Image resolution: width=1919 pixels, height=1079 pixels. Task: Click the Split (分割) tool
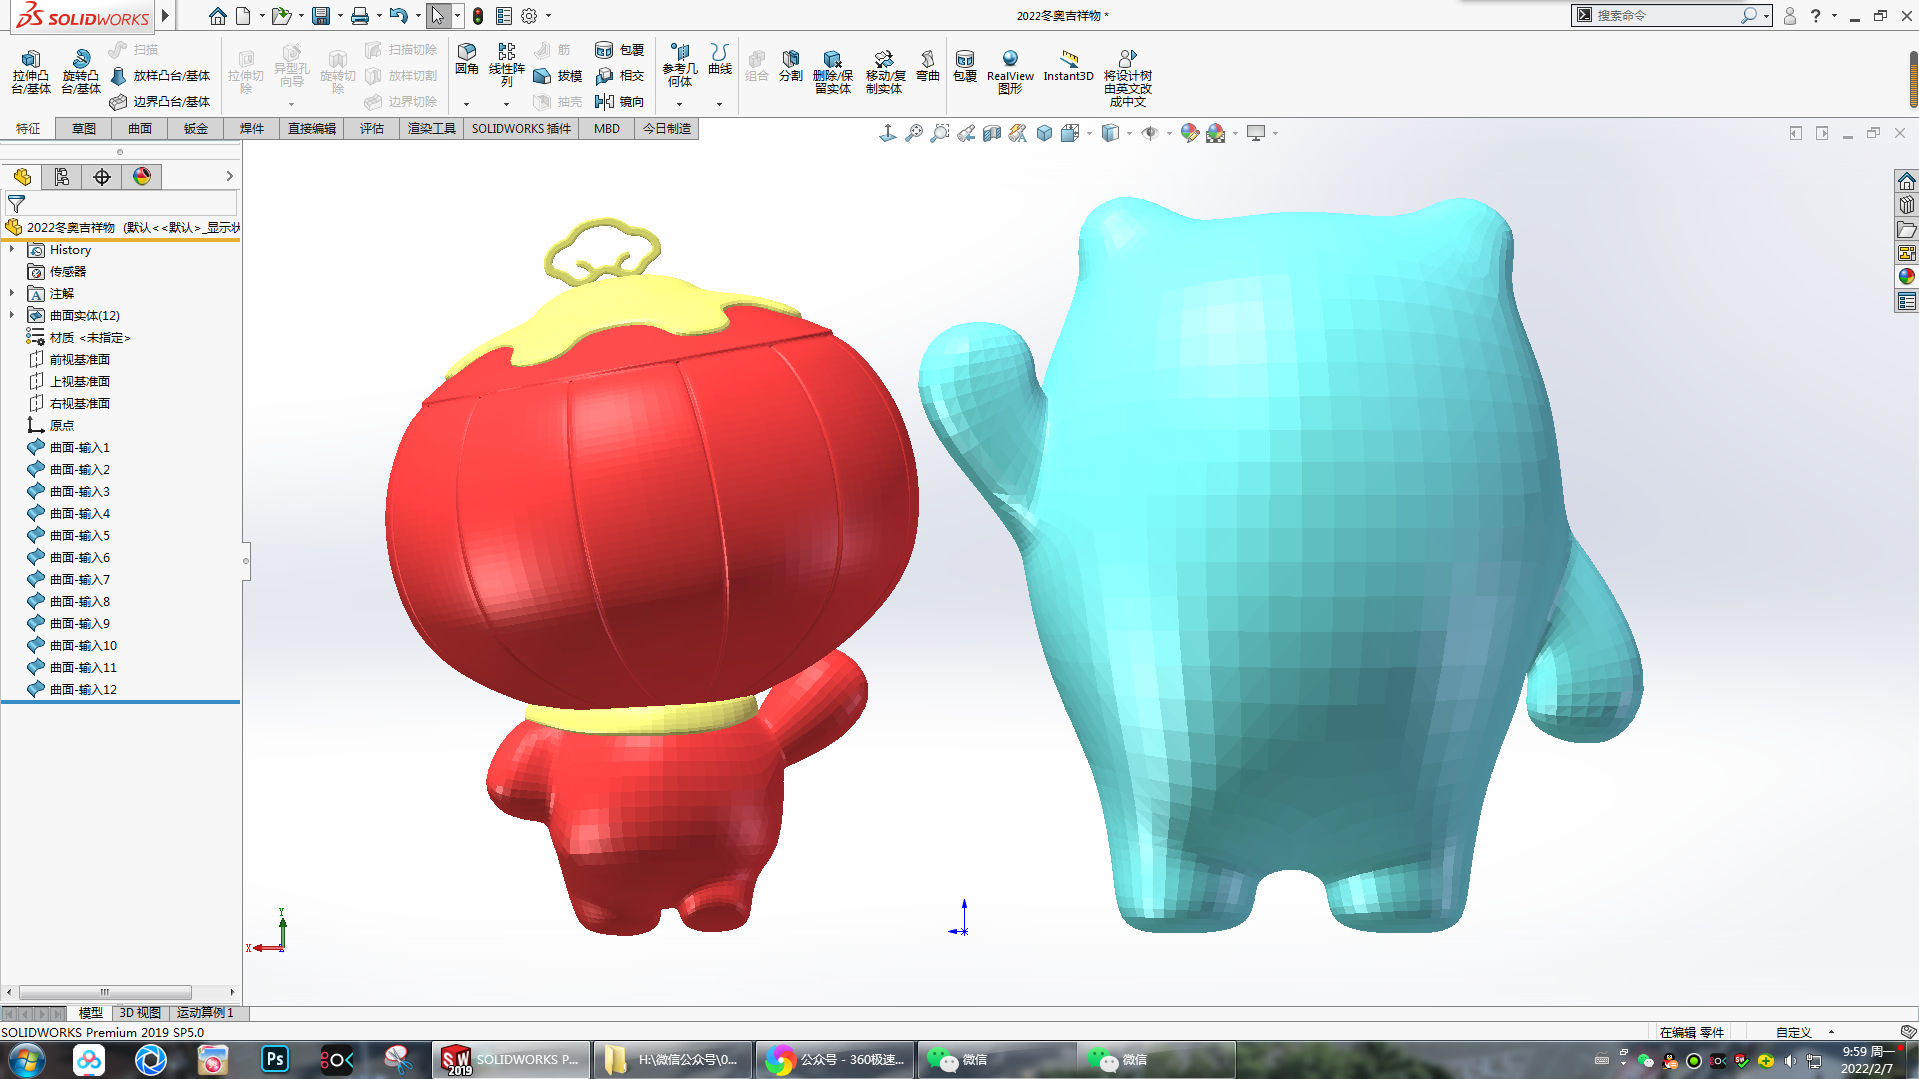(791, 65)
